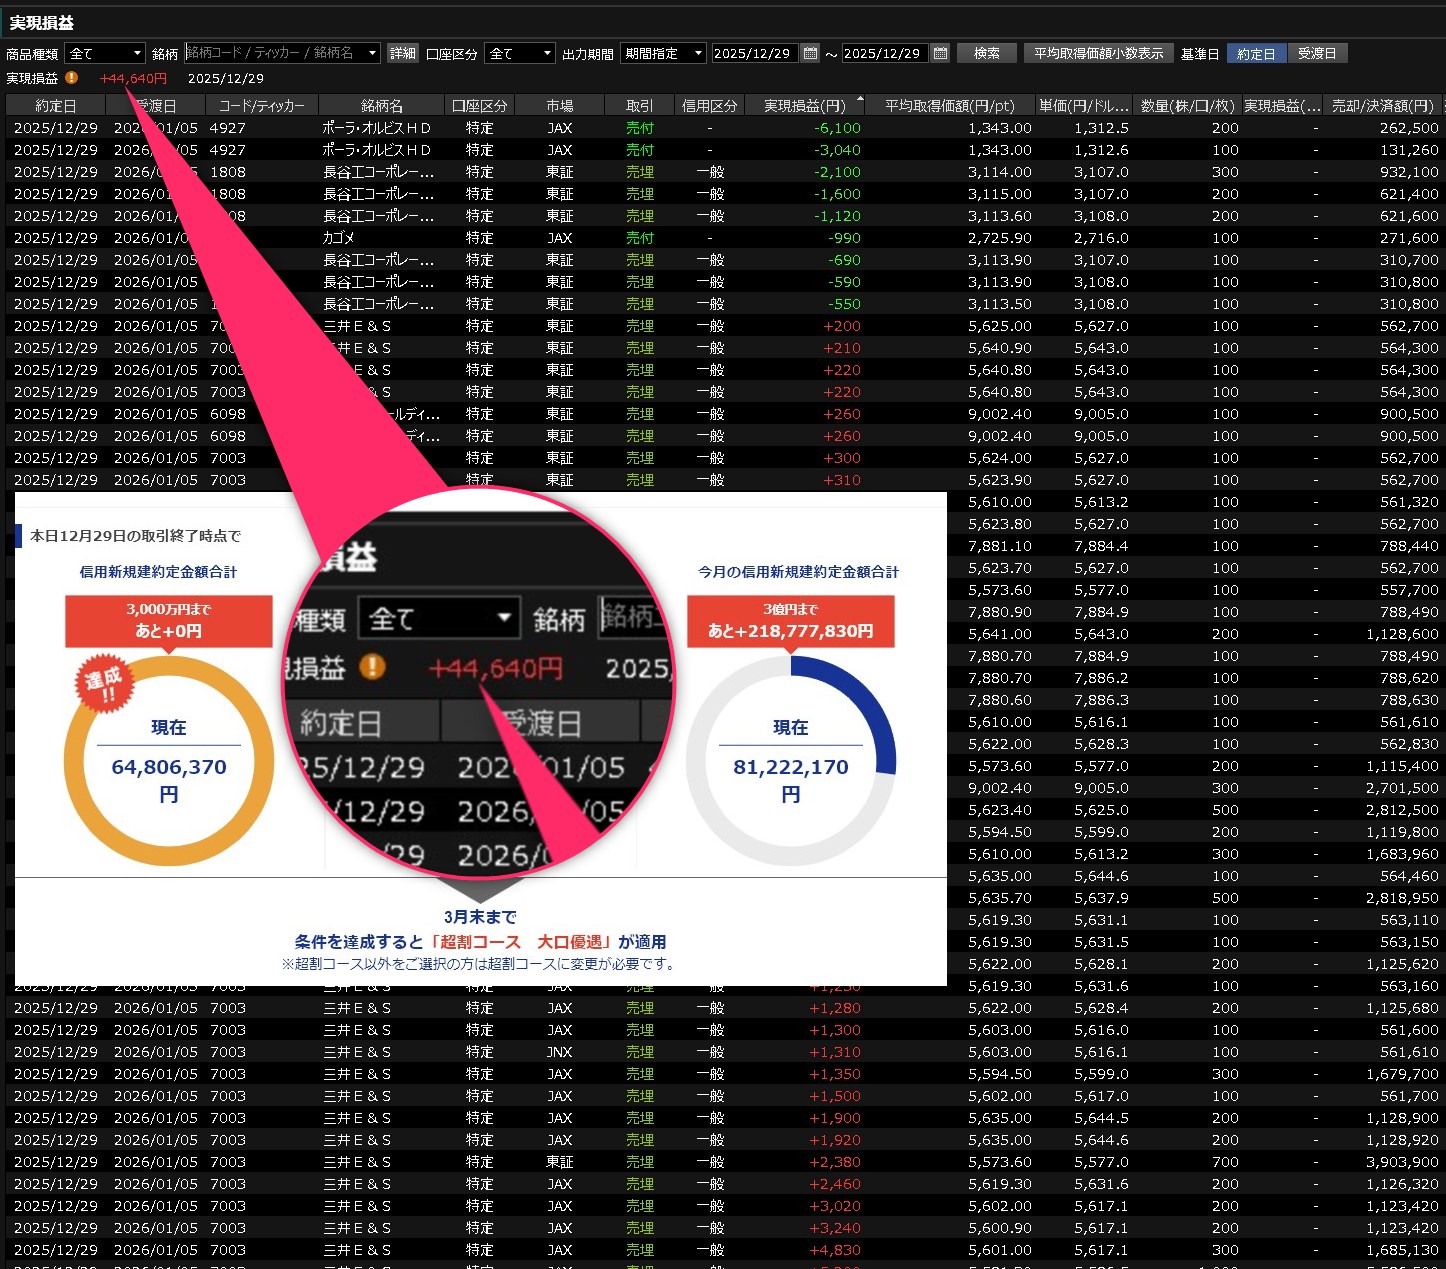Expand the 口座区分 dropdown
The height and width of the screenshot is (1269, 1446).
click(519, 54)
